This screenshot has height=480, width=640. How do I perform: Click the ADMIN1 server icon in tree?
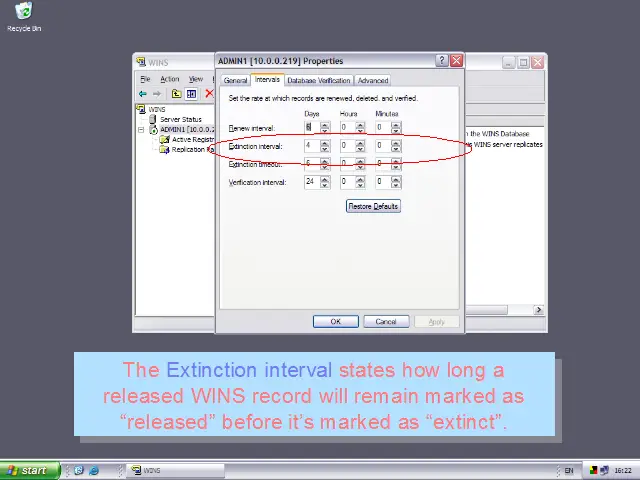pyautogui.click(x=153, y=130)
